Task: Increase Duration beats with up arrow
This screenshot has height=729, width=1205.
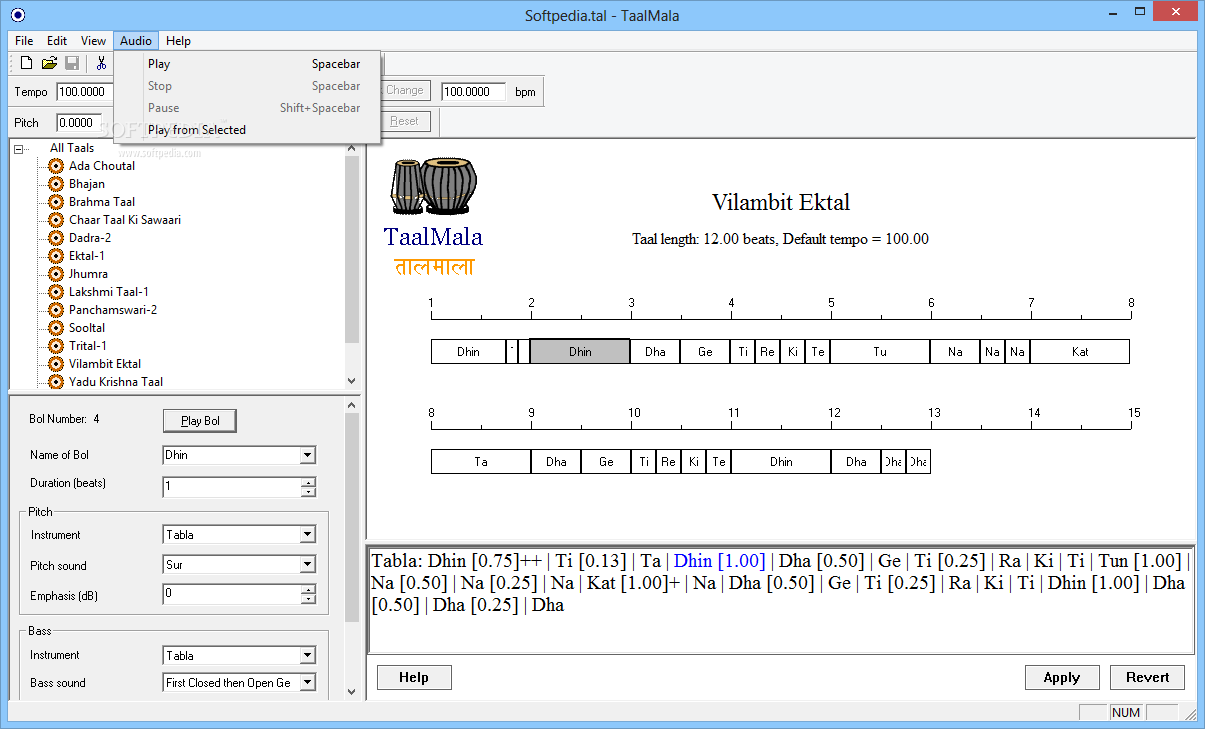Action: [x=308, y=482]
